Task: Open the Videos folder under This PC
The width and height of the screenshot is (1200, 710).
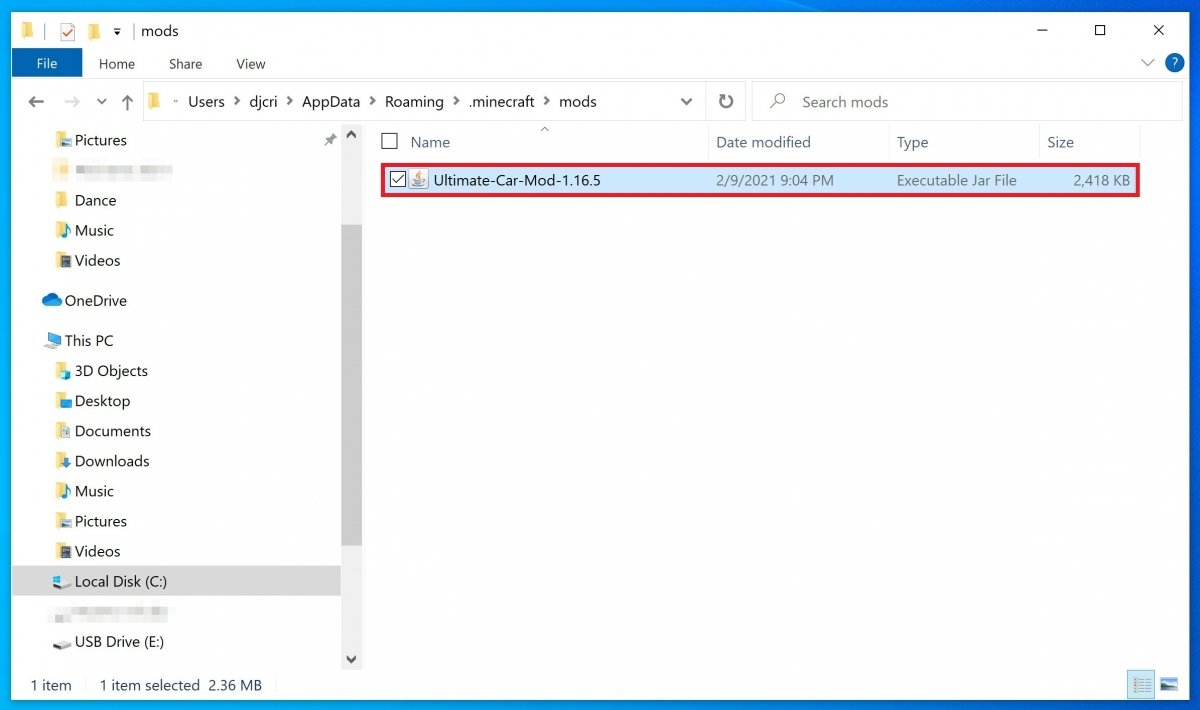Action: pyautogui.click(x=98, y=550)
